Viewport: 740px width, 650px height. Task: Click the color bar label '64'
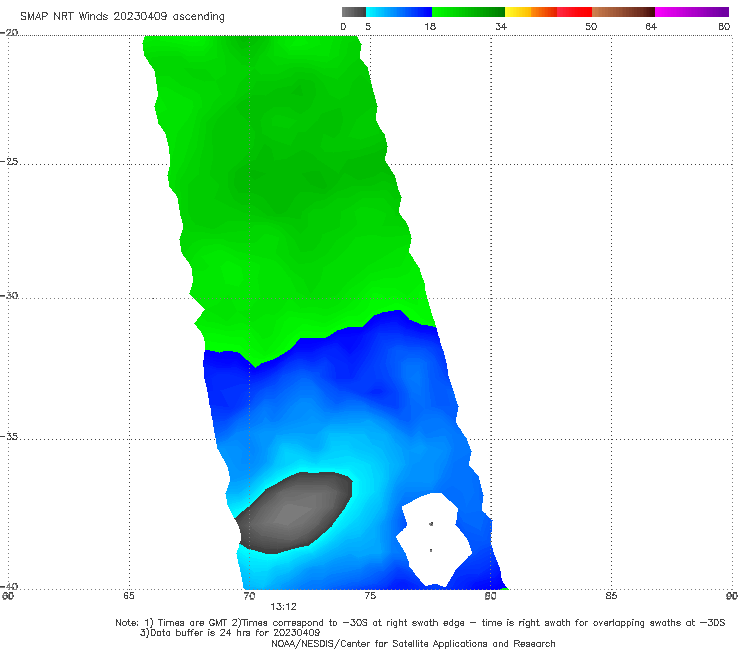coord(651,27)
